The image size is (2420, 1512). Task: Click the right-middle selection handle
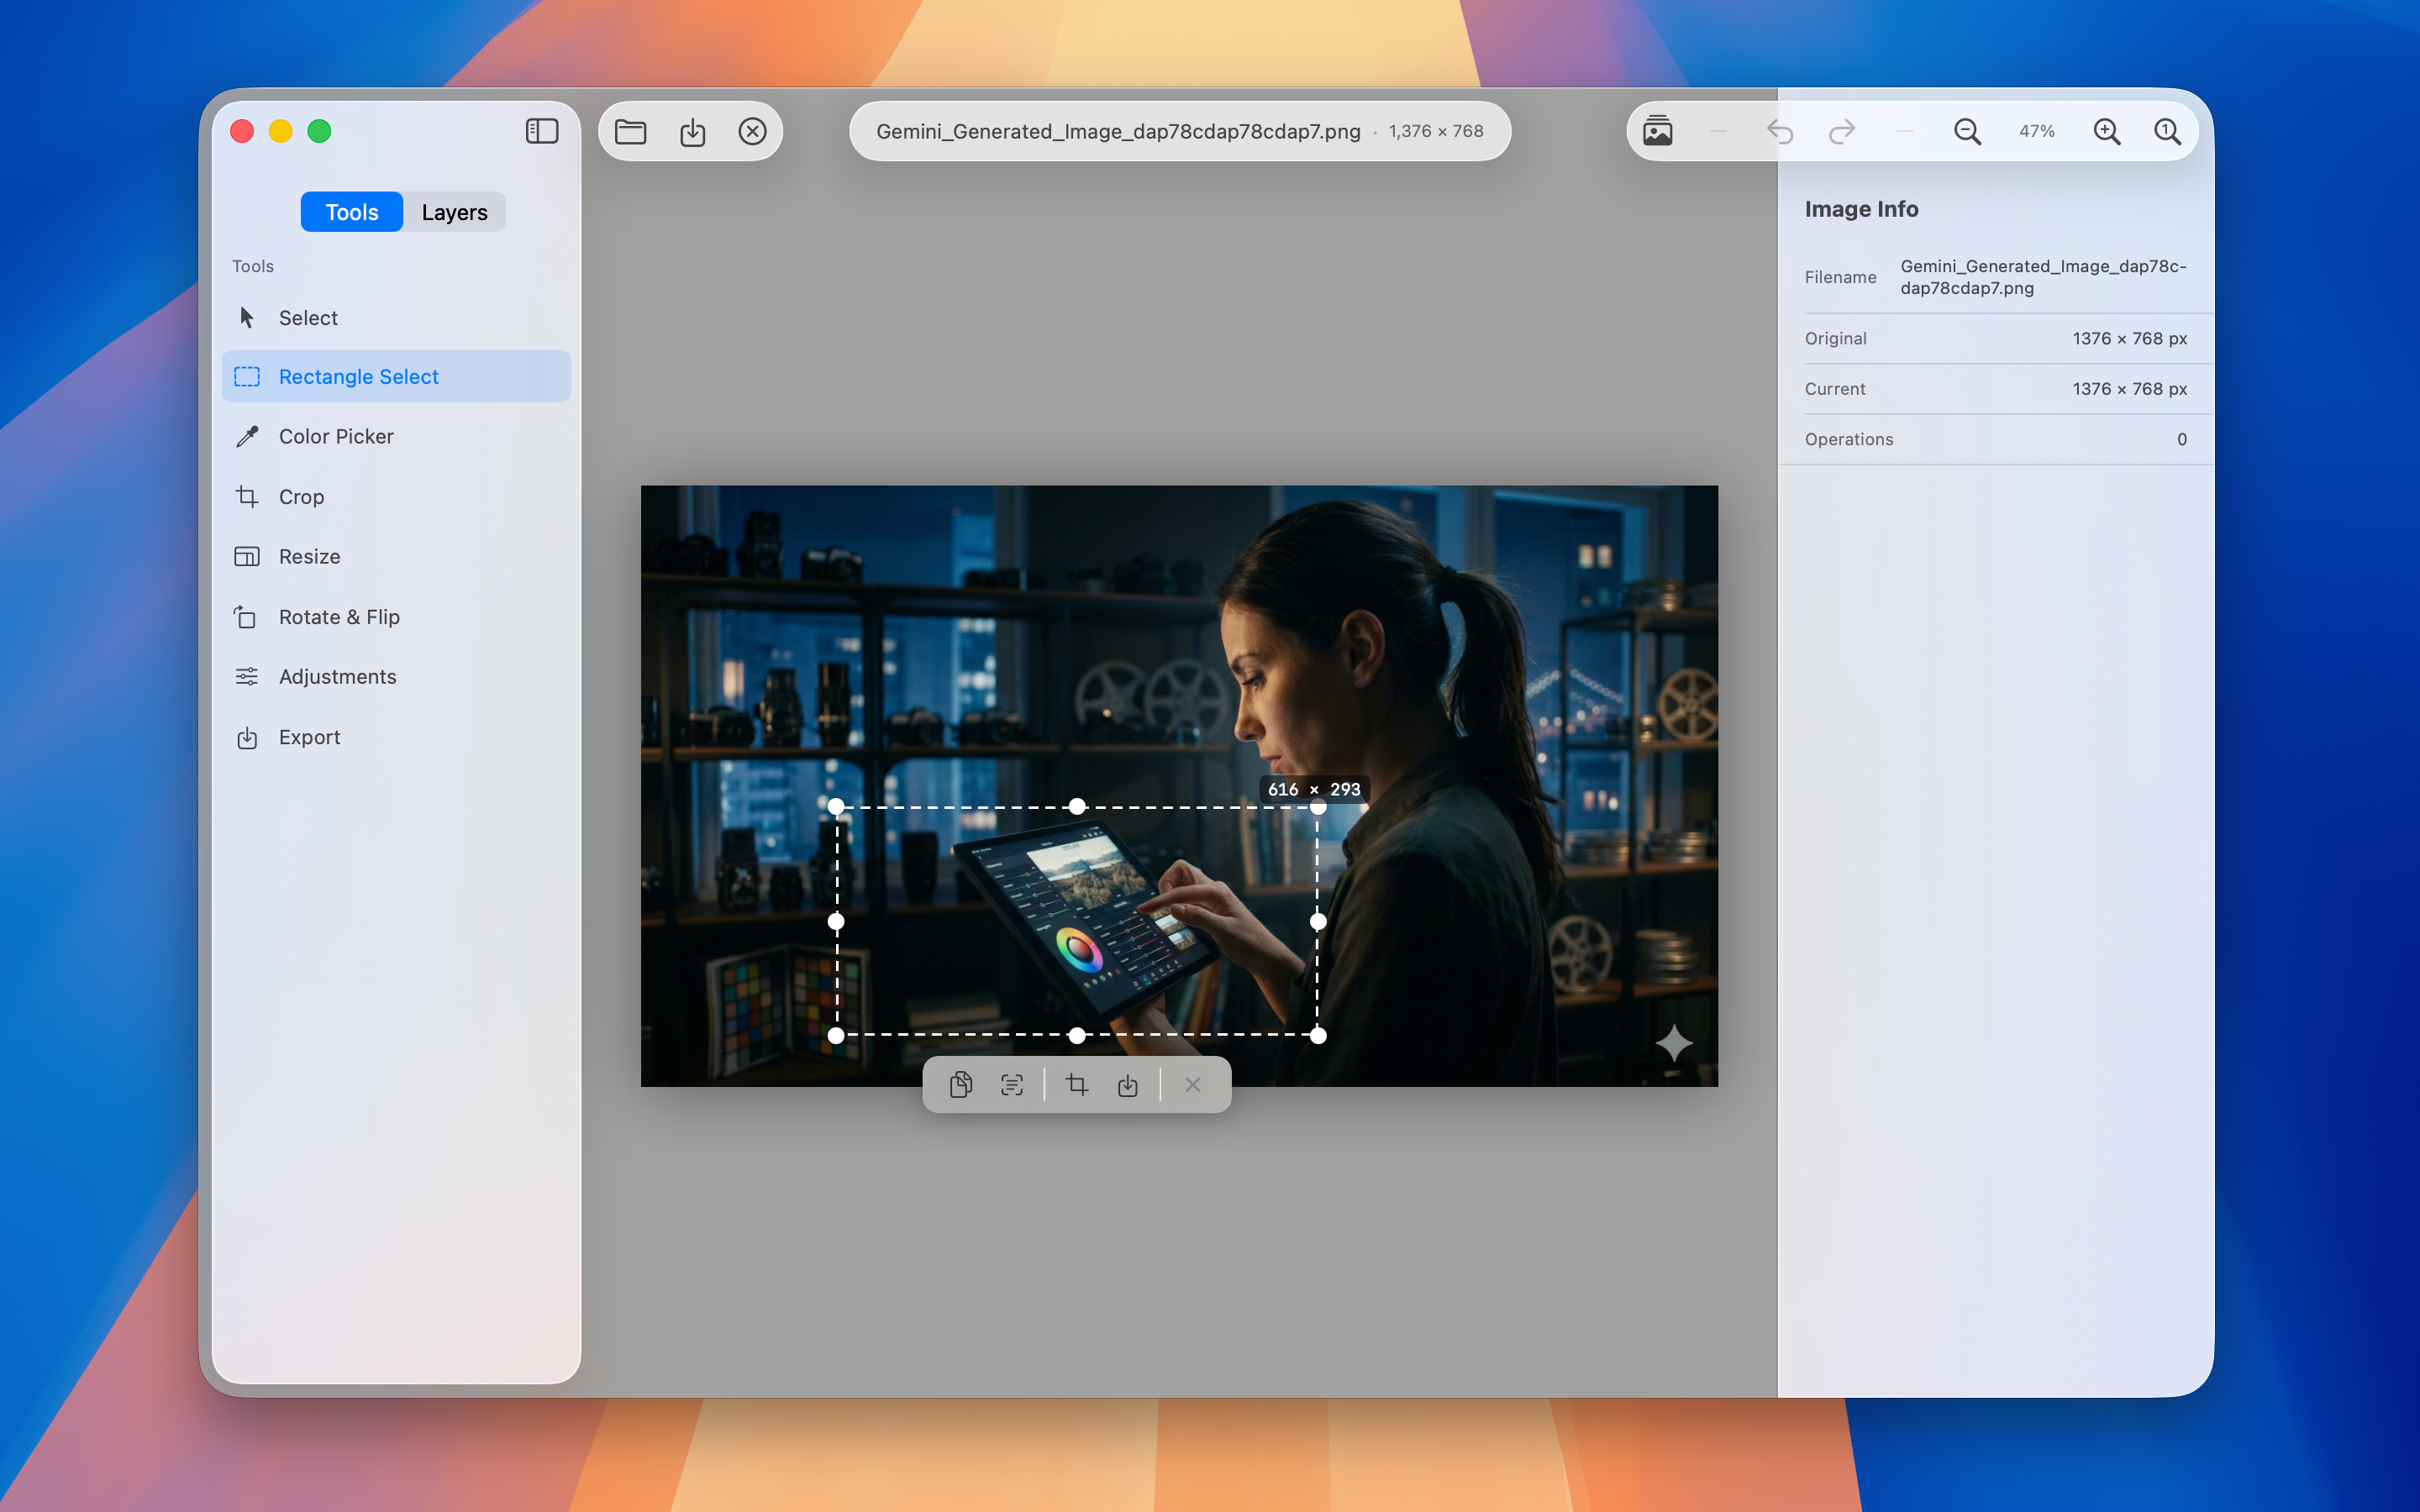[x=1318, y=921]
